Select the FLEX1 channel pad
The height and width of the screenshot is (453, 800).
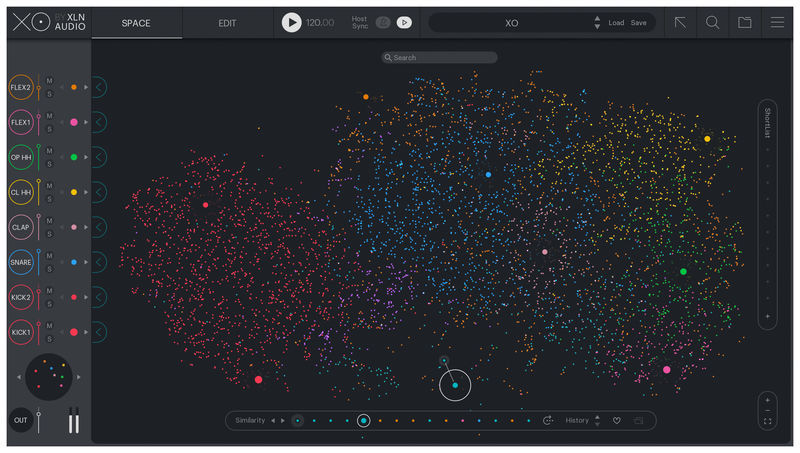tap(21, 122)
